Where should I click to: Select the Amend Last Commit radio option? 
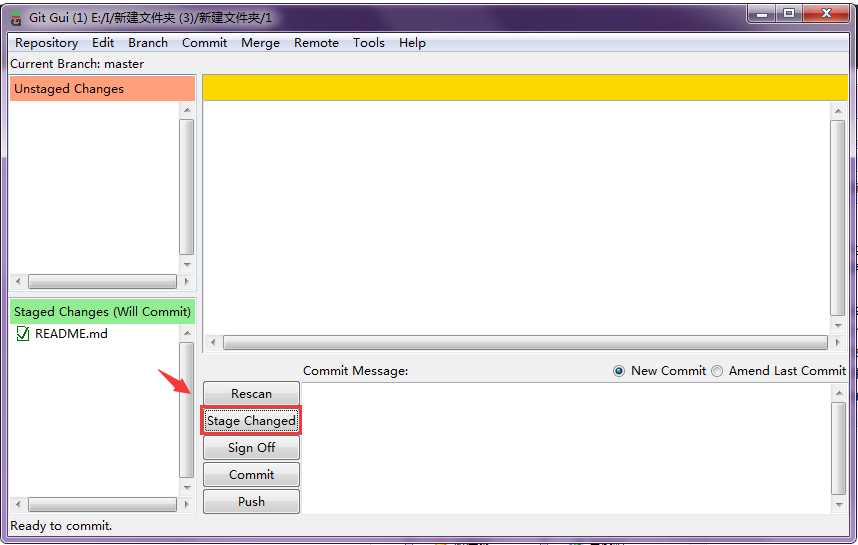[x=717, y=371]
